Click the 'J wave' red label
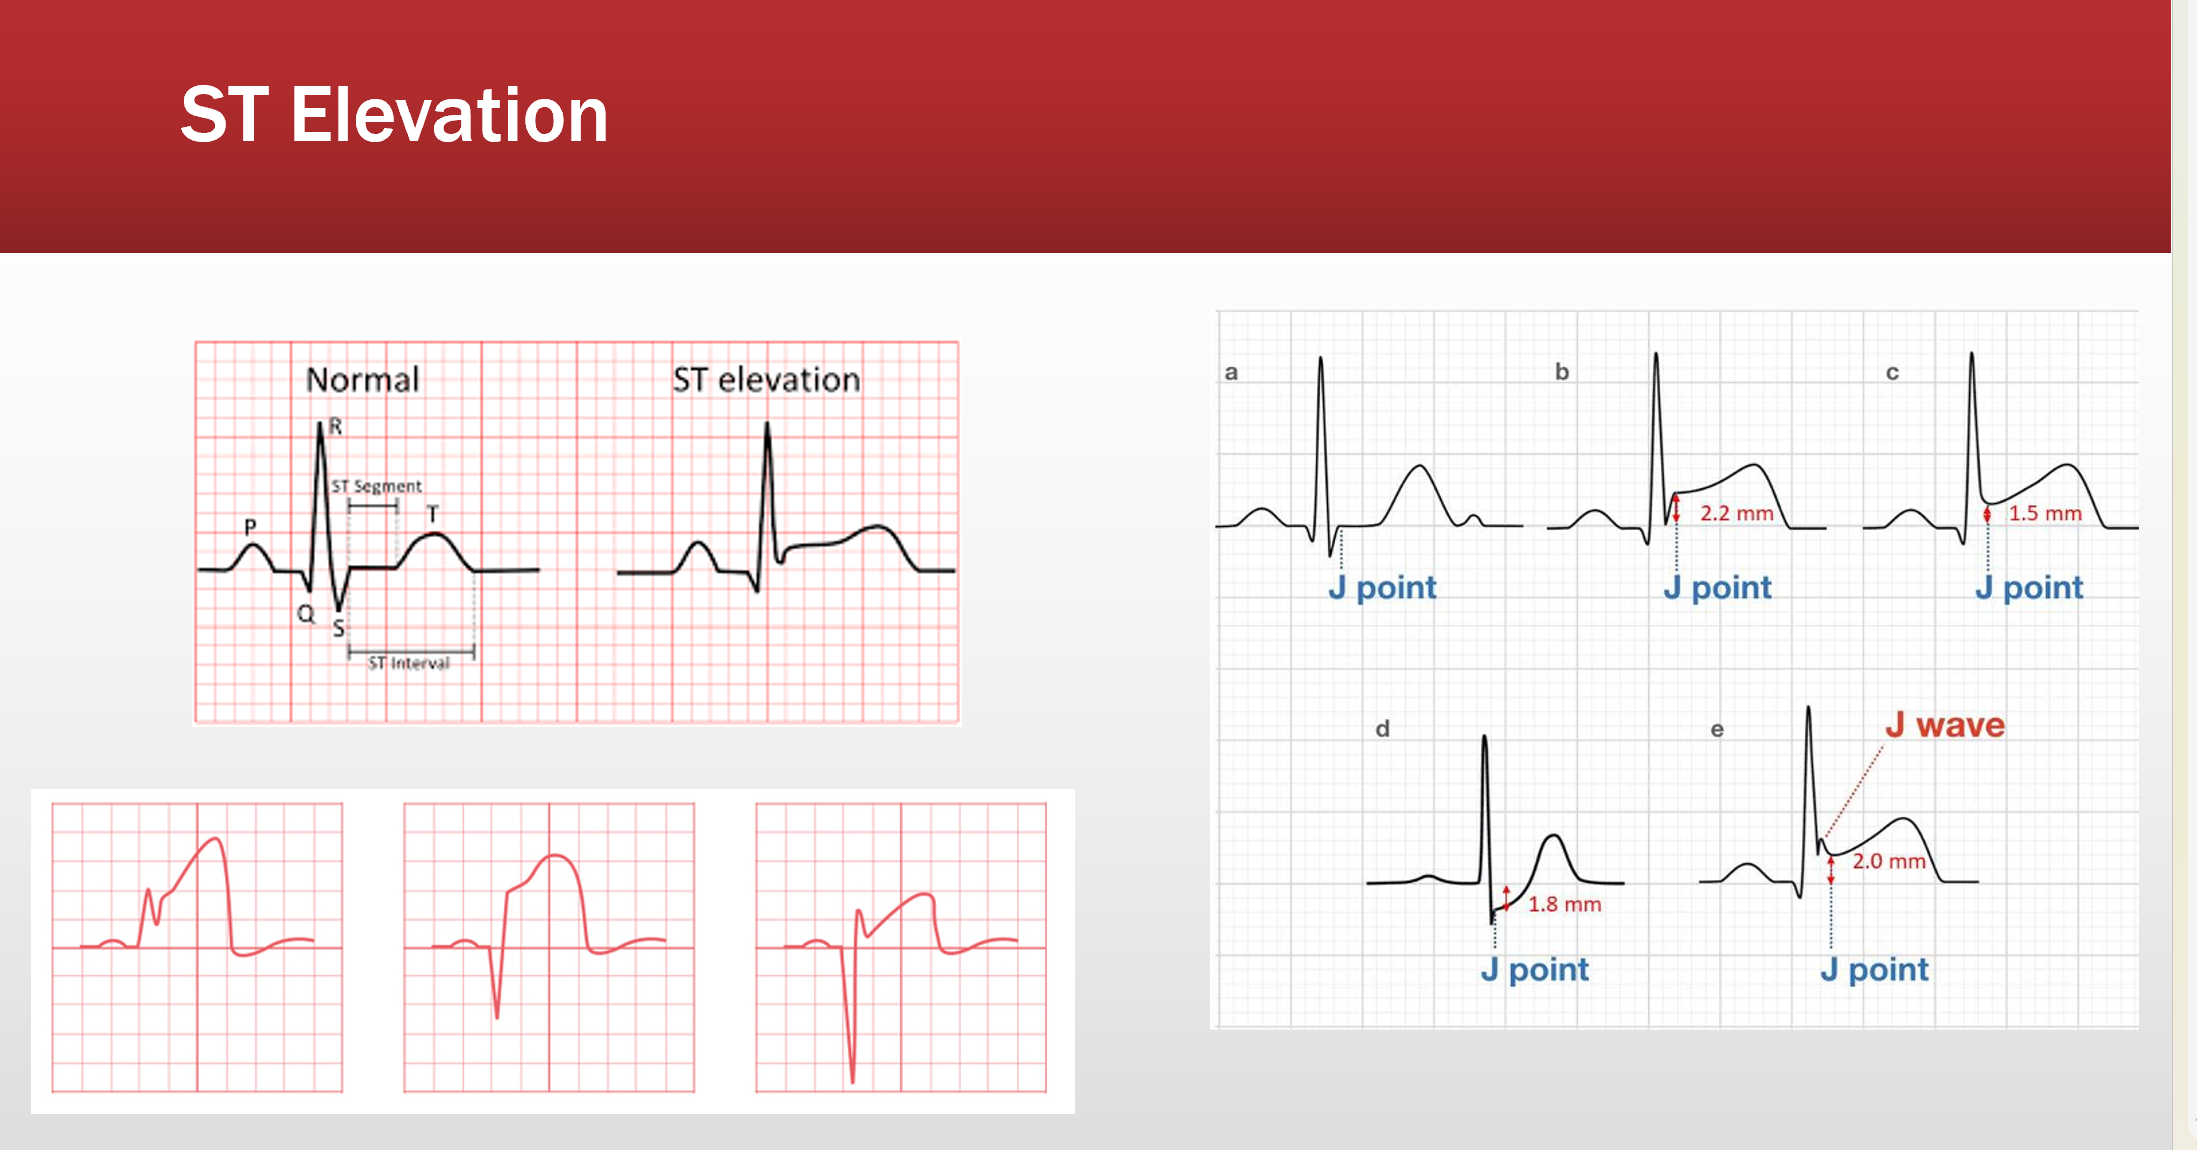The image size is (2197, 1150). coord(1945,725)
